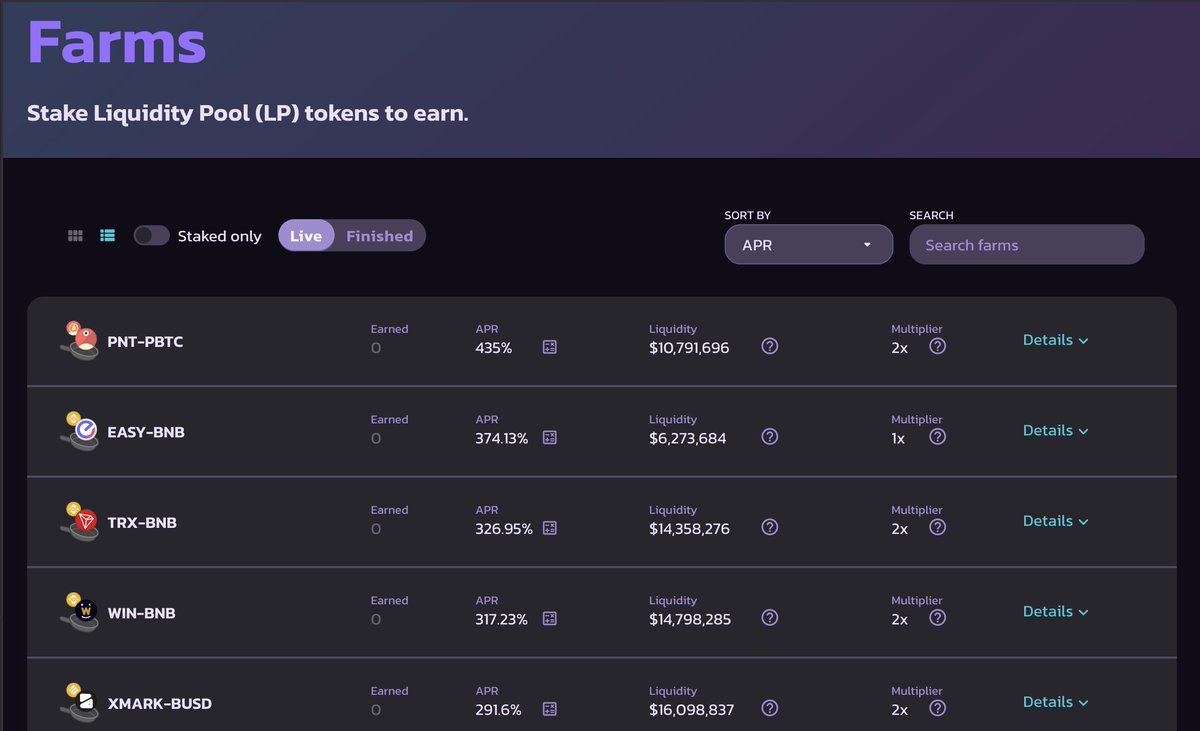Screen dimensions: 1200x731
Task: Select the Live farms tab
Action: [x=306, y=235]
